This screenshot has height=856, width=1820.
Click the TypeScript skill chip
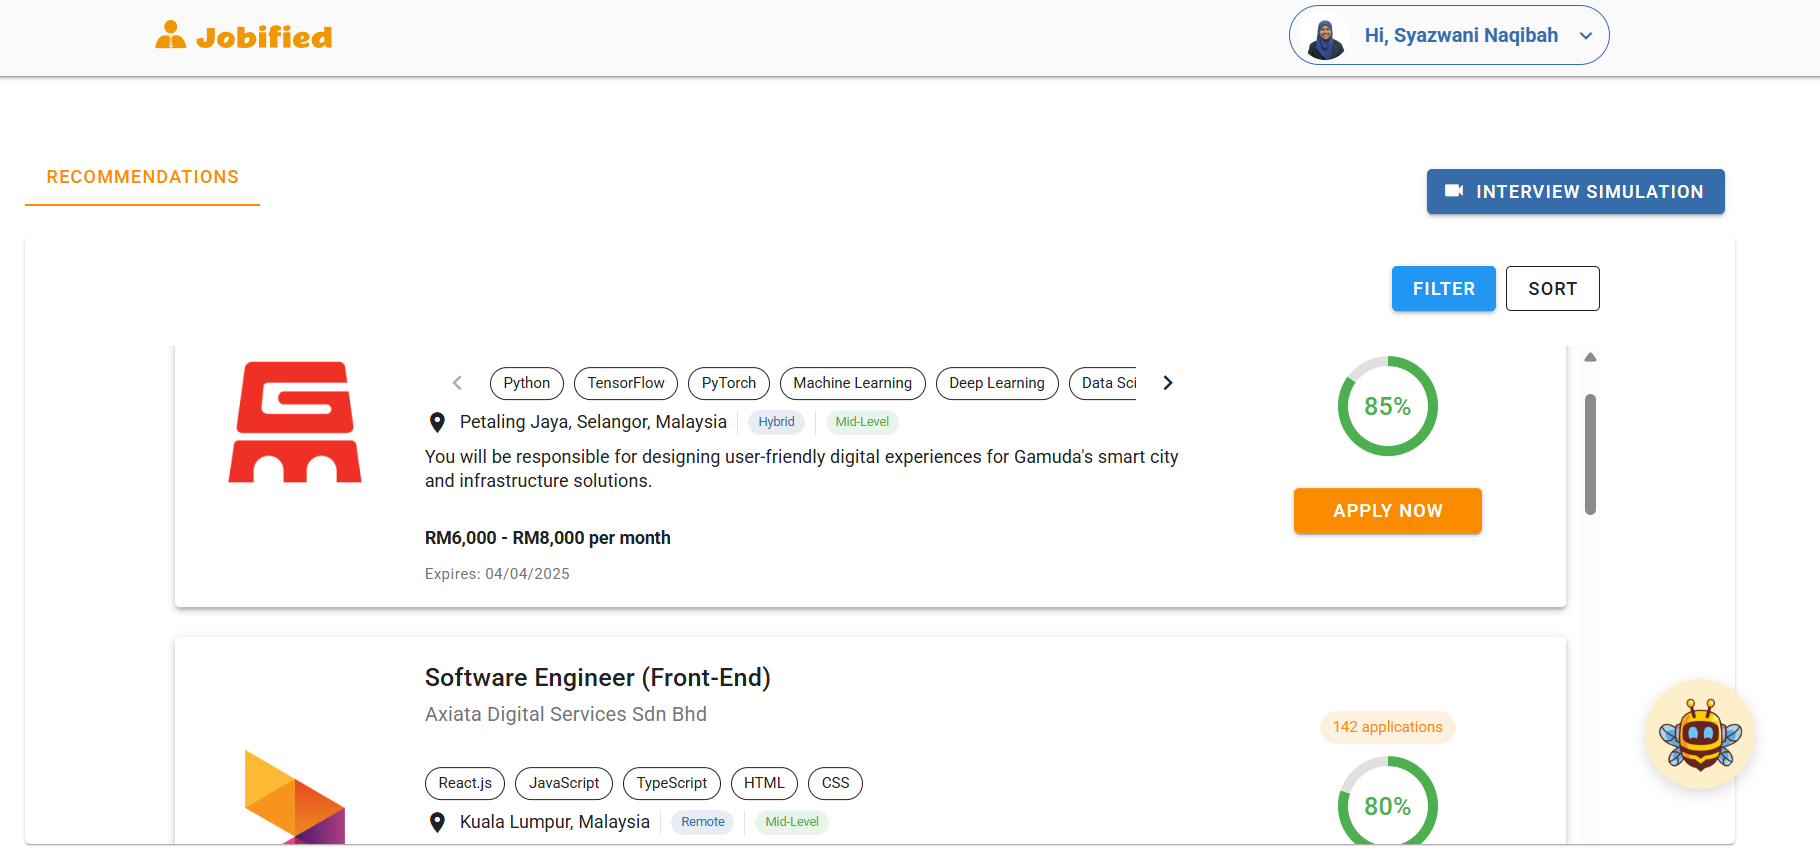[671, 783]
